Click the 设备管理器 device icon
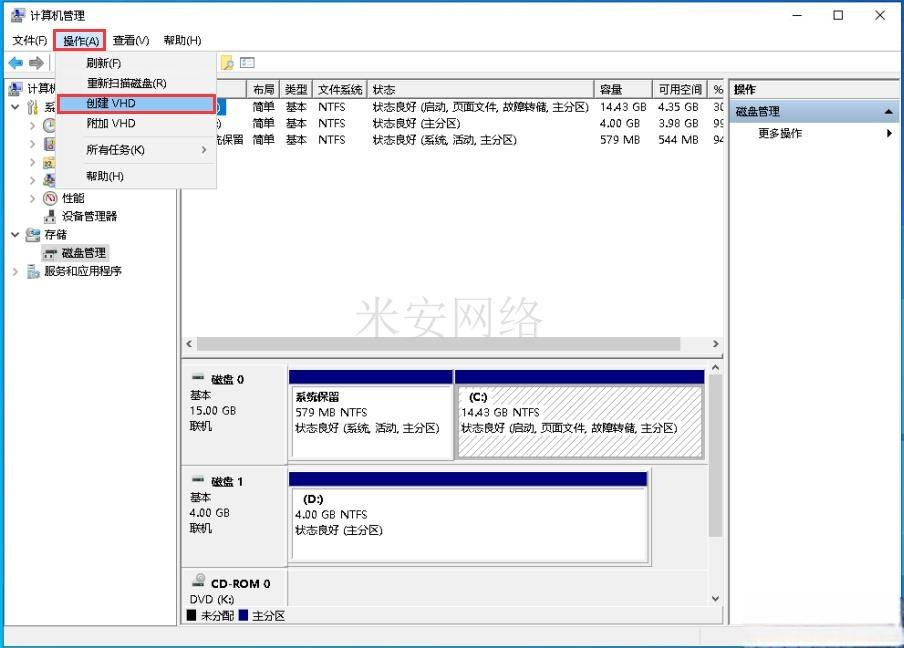This screenshot has height=648, width=904. [x=50, y=216]
